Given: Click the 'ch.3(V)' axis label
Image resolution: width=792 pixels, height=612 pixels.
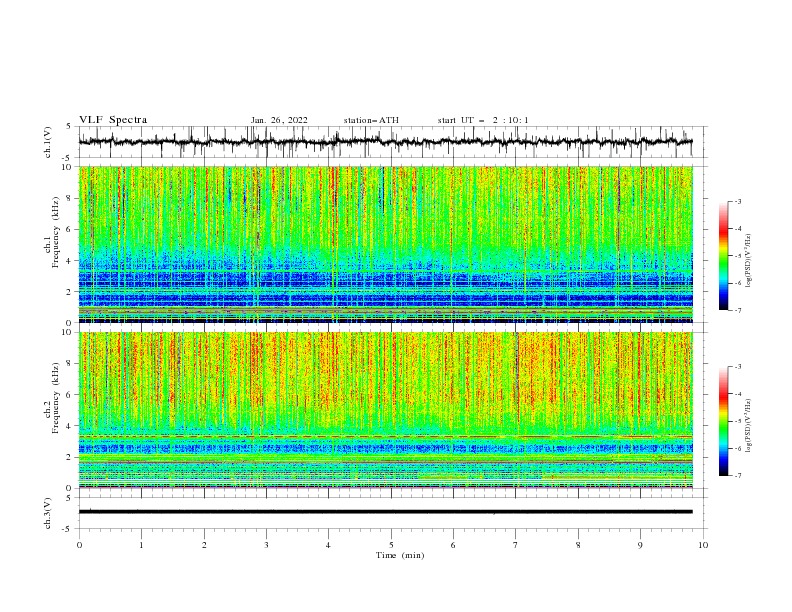Looking at the screenshot, I should click(x=48, y=513).
